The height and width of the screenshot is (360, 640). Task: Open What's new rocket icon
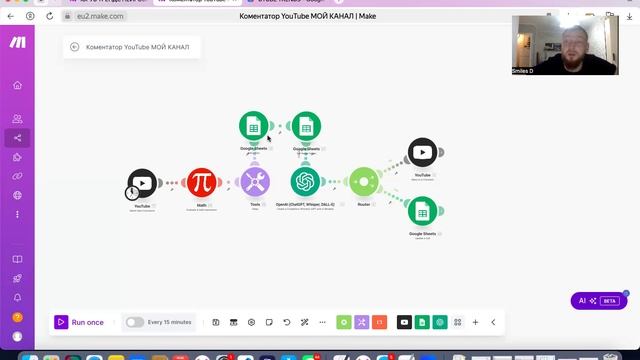point(17,278)
